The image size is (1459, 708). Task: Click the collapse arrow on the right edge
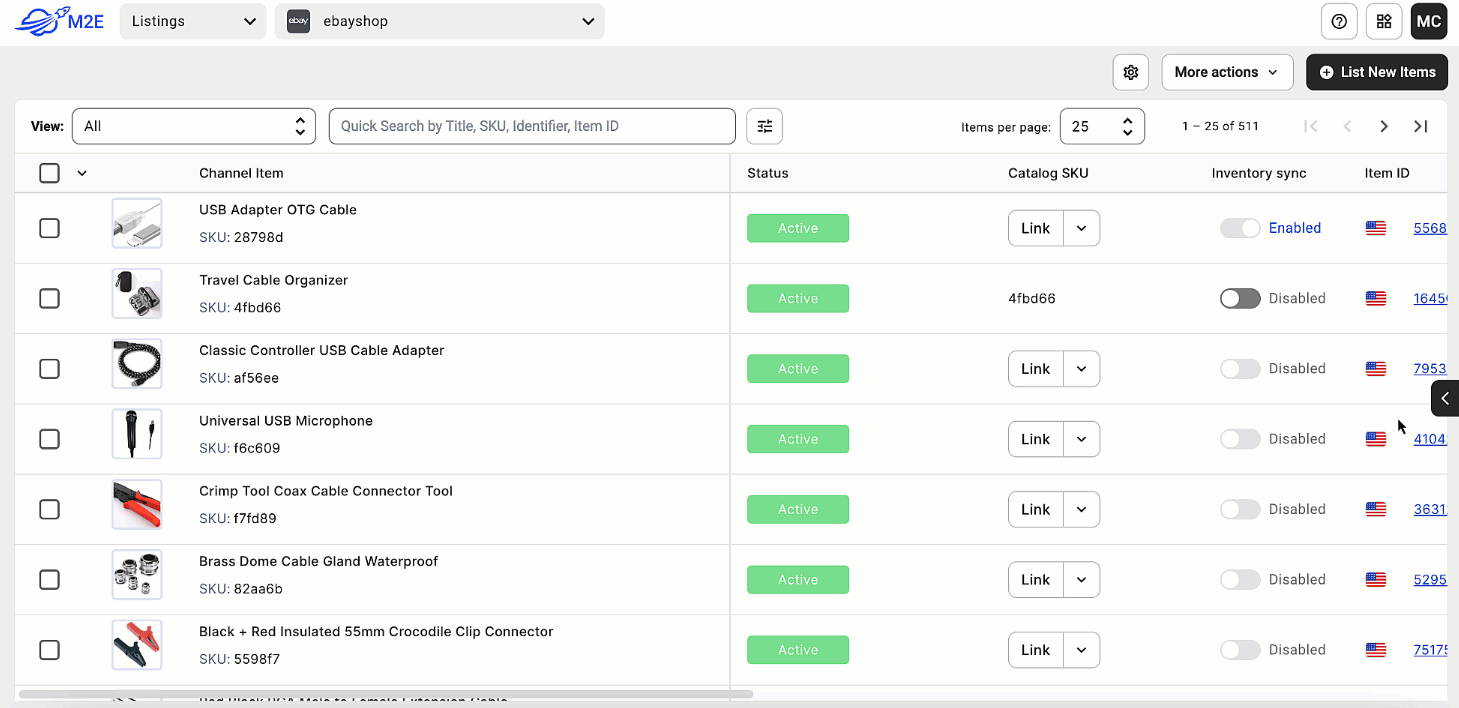[1446, 398]
